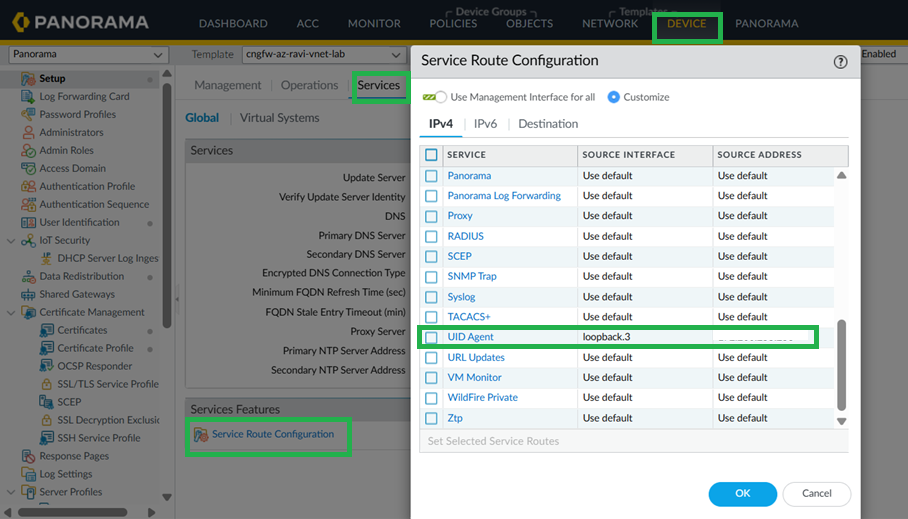This screenshot has width=908, height=519.
Task: Click the Administrators icon in sidebar
Action: (28, 133)
